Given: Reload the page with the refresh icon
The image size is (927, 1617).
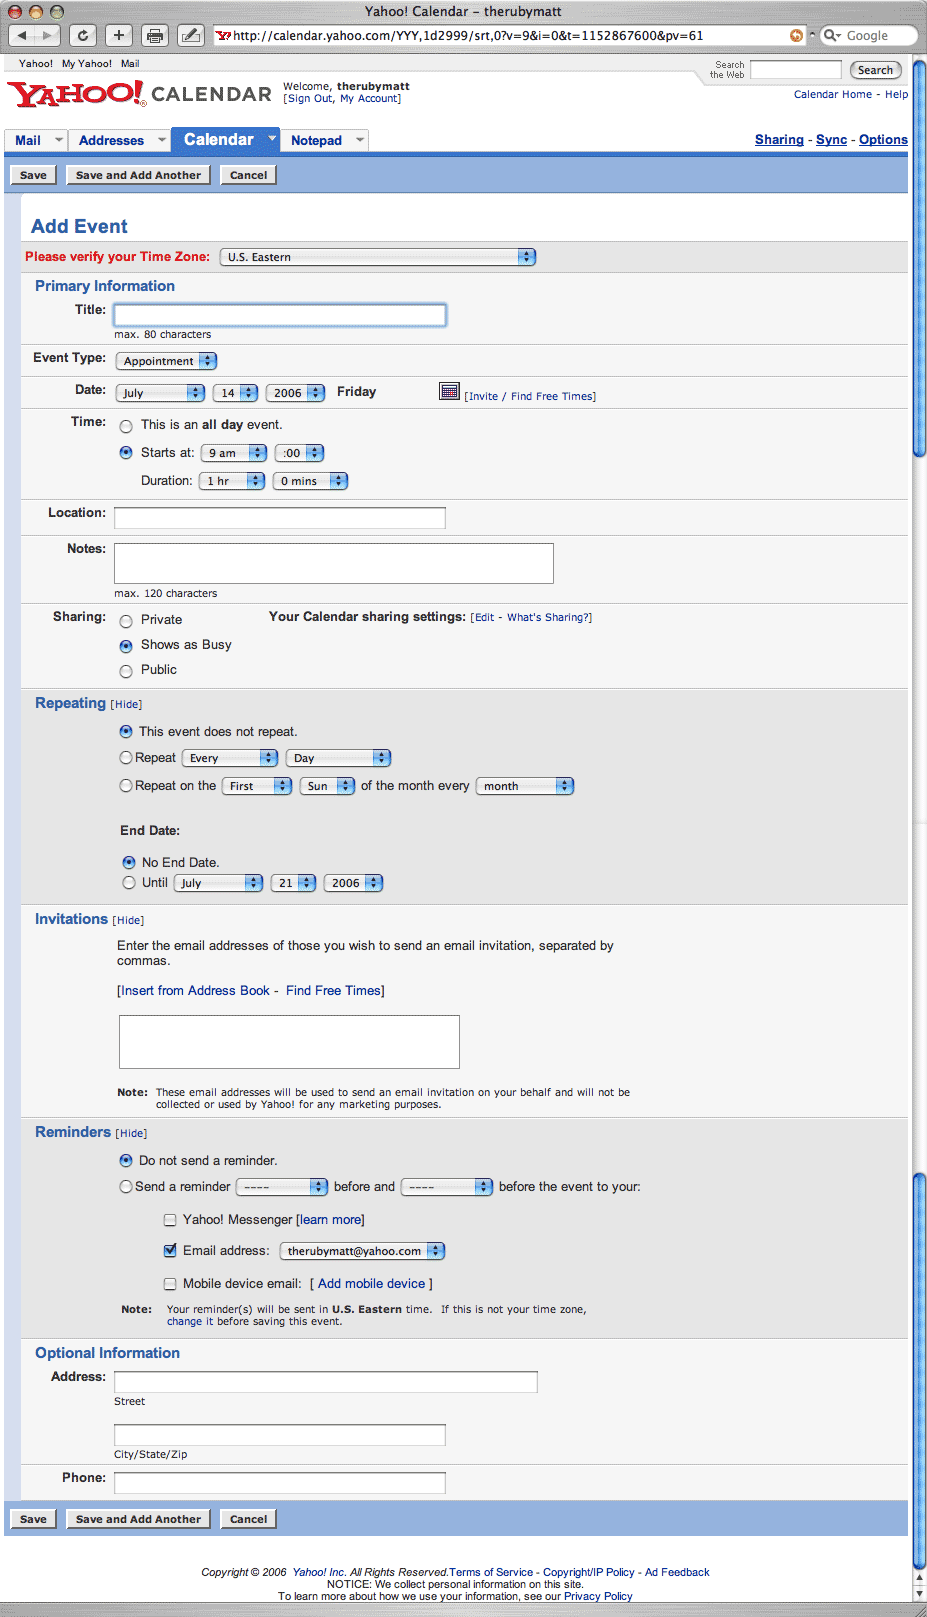Looking at the screenshot, I should click(x=83, y=35).
